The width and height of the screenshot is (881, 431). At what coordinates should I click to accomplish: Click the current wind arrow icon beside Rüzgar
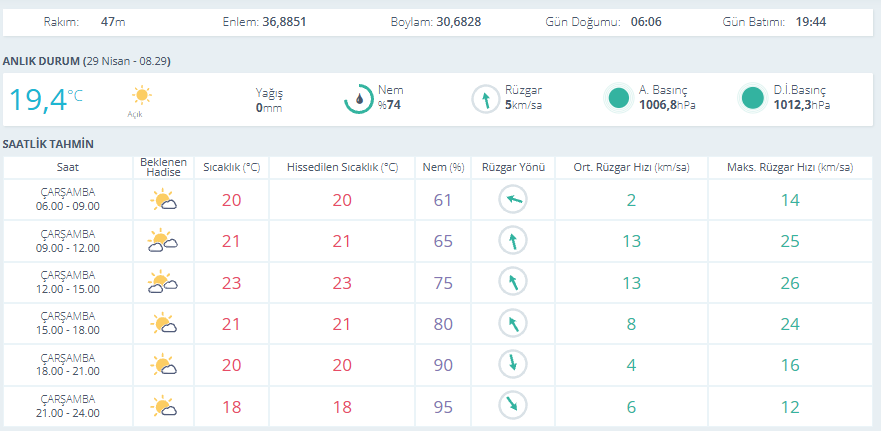pyautogui.click(x=485, y=98)
